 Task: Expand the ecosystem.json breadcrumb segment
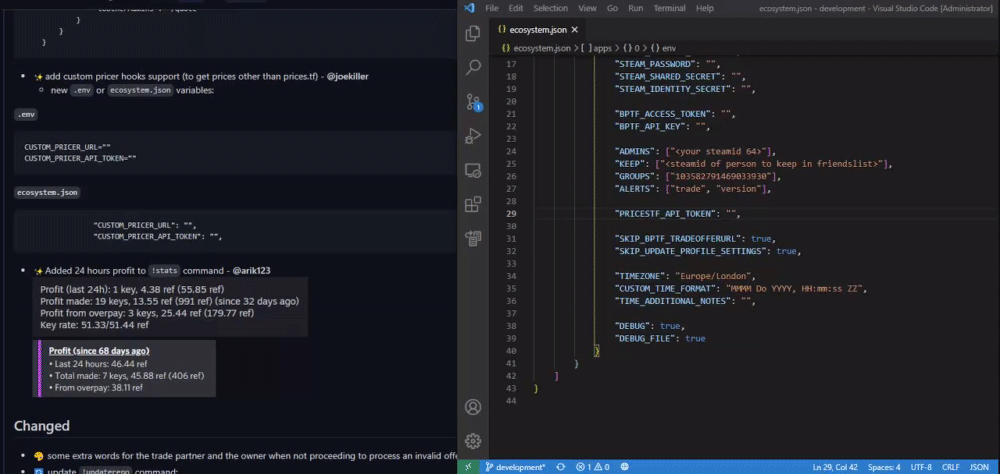(x=537, y=48)
